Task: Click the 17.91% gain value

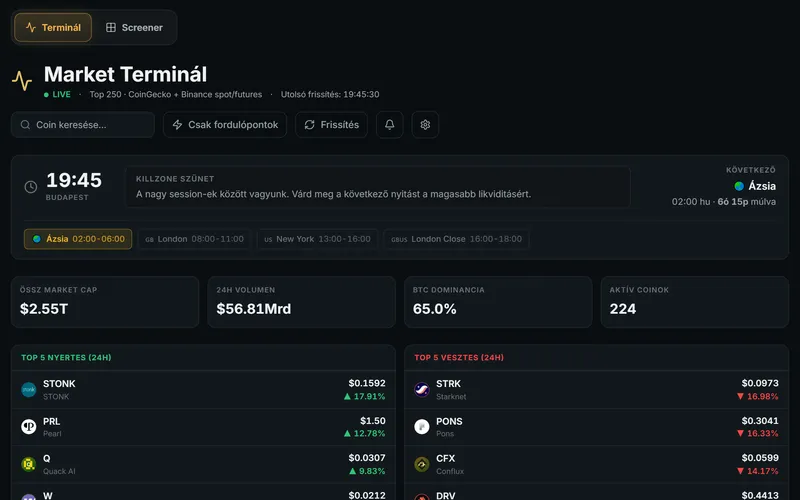Action: [x=365, y=396]
